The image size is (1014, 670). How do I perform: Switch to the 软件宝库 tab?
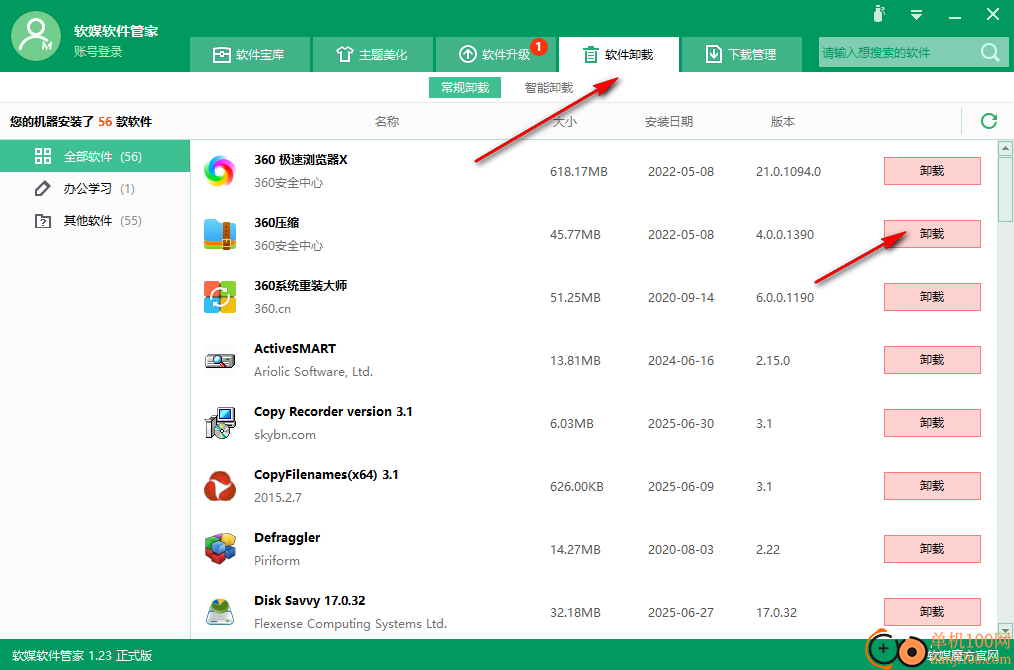pos(250,54)
